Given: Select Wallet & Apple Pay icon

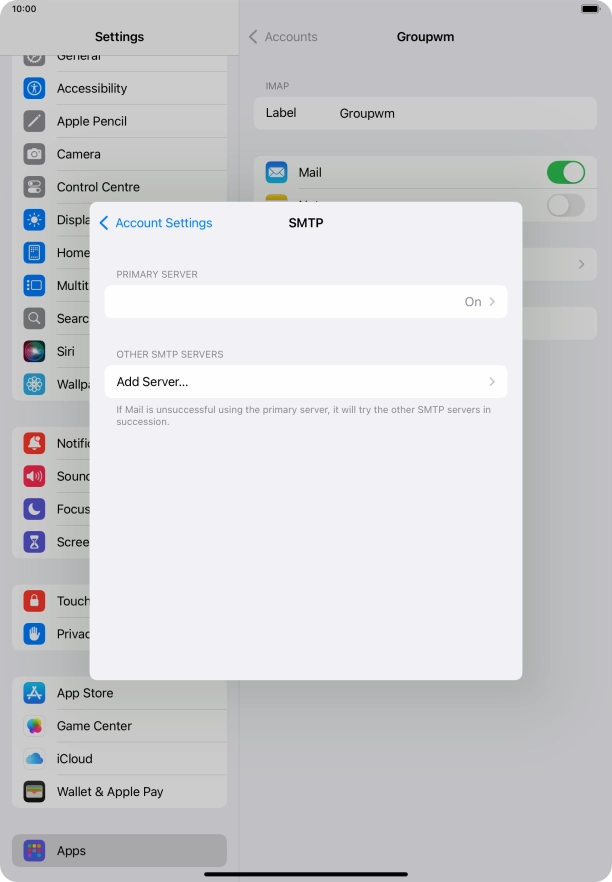Looking at the screenshot, I should [x=35, y=792].
